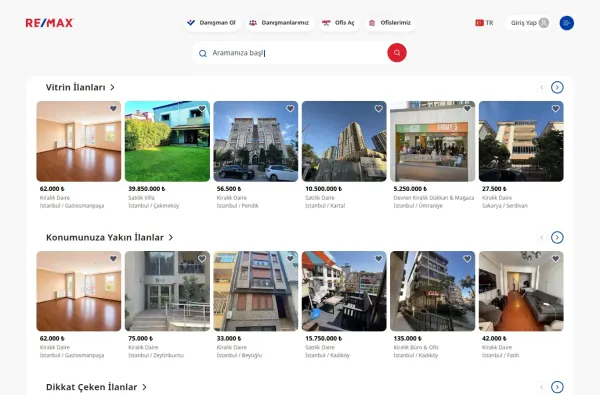Favorite the 15.750.000 ₺ Kadıköy listing
Image resolution: width=600 pixels, height=395 pixels.
[x=378, y=259]
